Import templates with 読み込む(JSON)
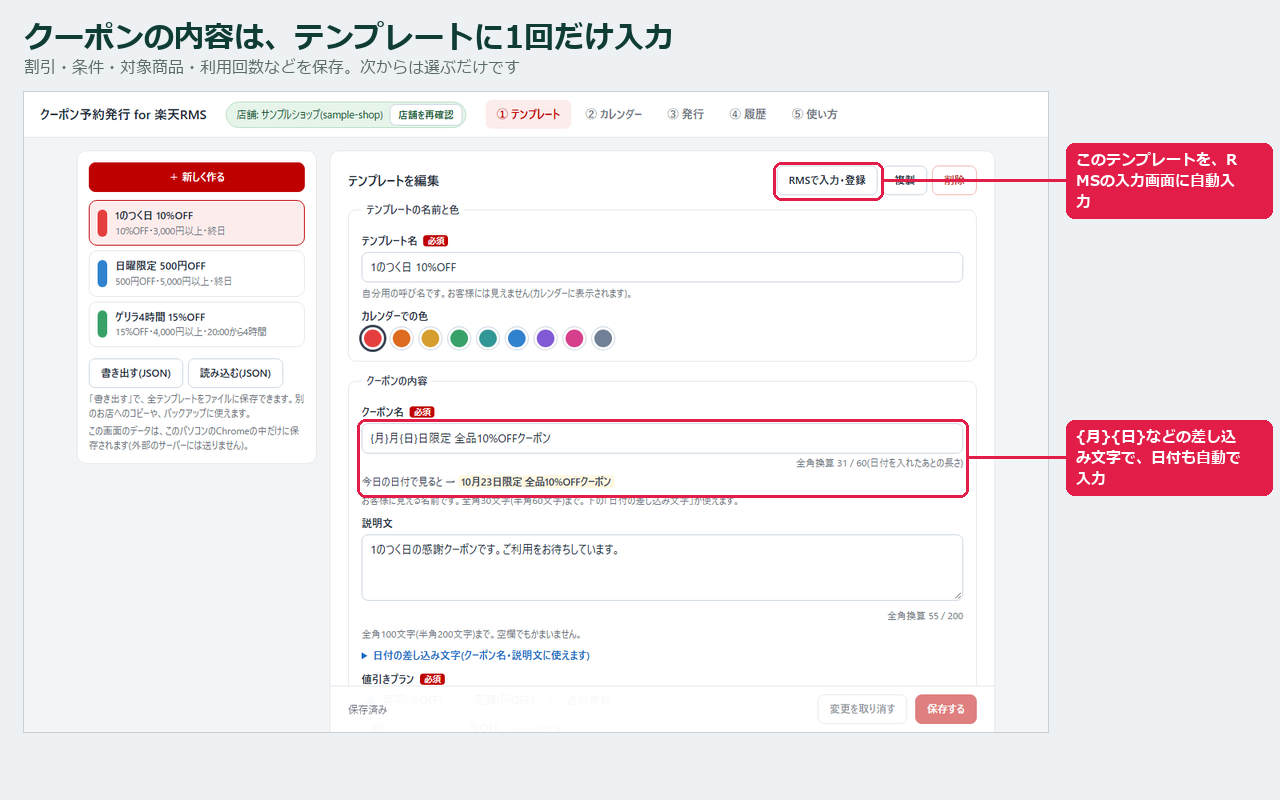The image size is (1280, 800). point(235,373)
